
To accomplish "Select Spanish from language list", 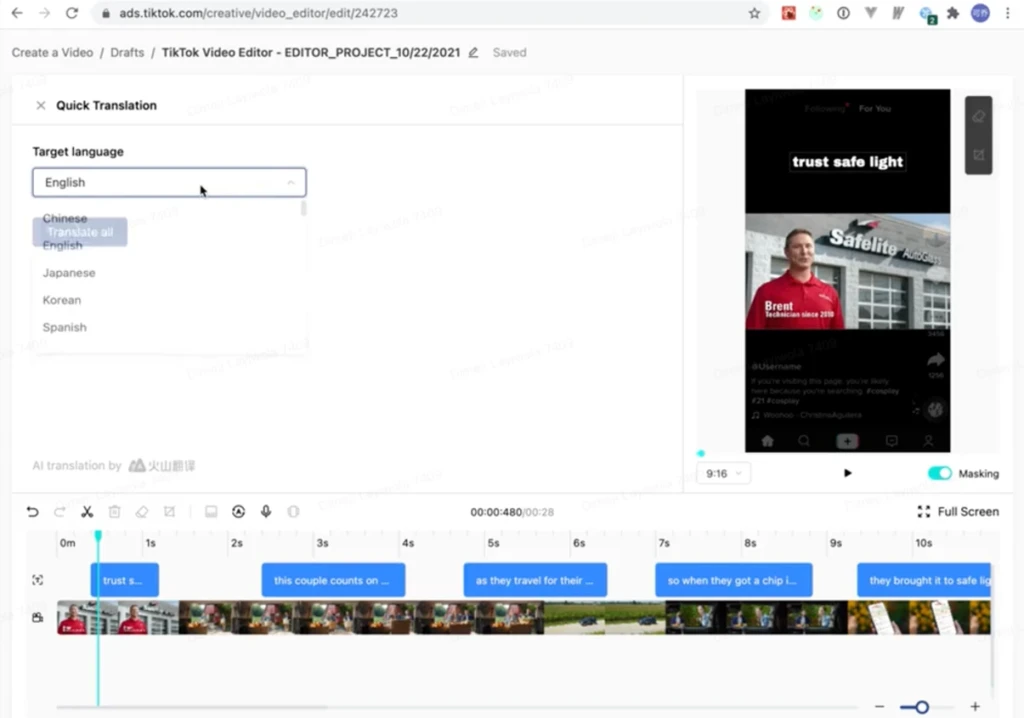I will click(x=65, y=327).
